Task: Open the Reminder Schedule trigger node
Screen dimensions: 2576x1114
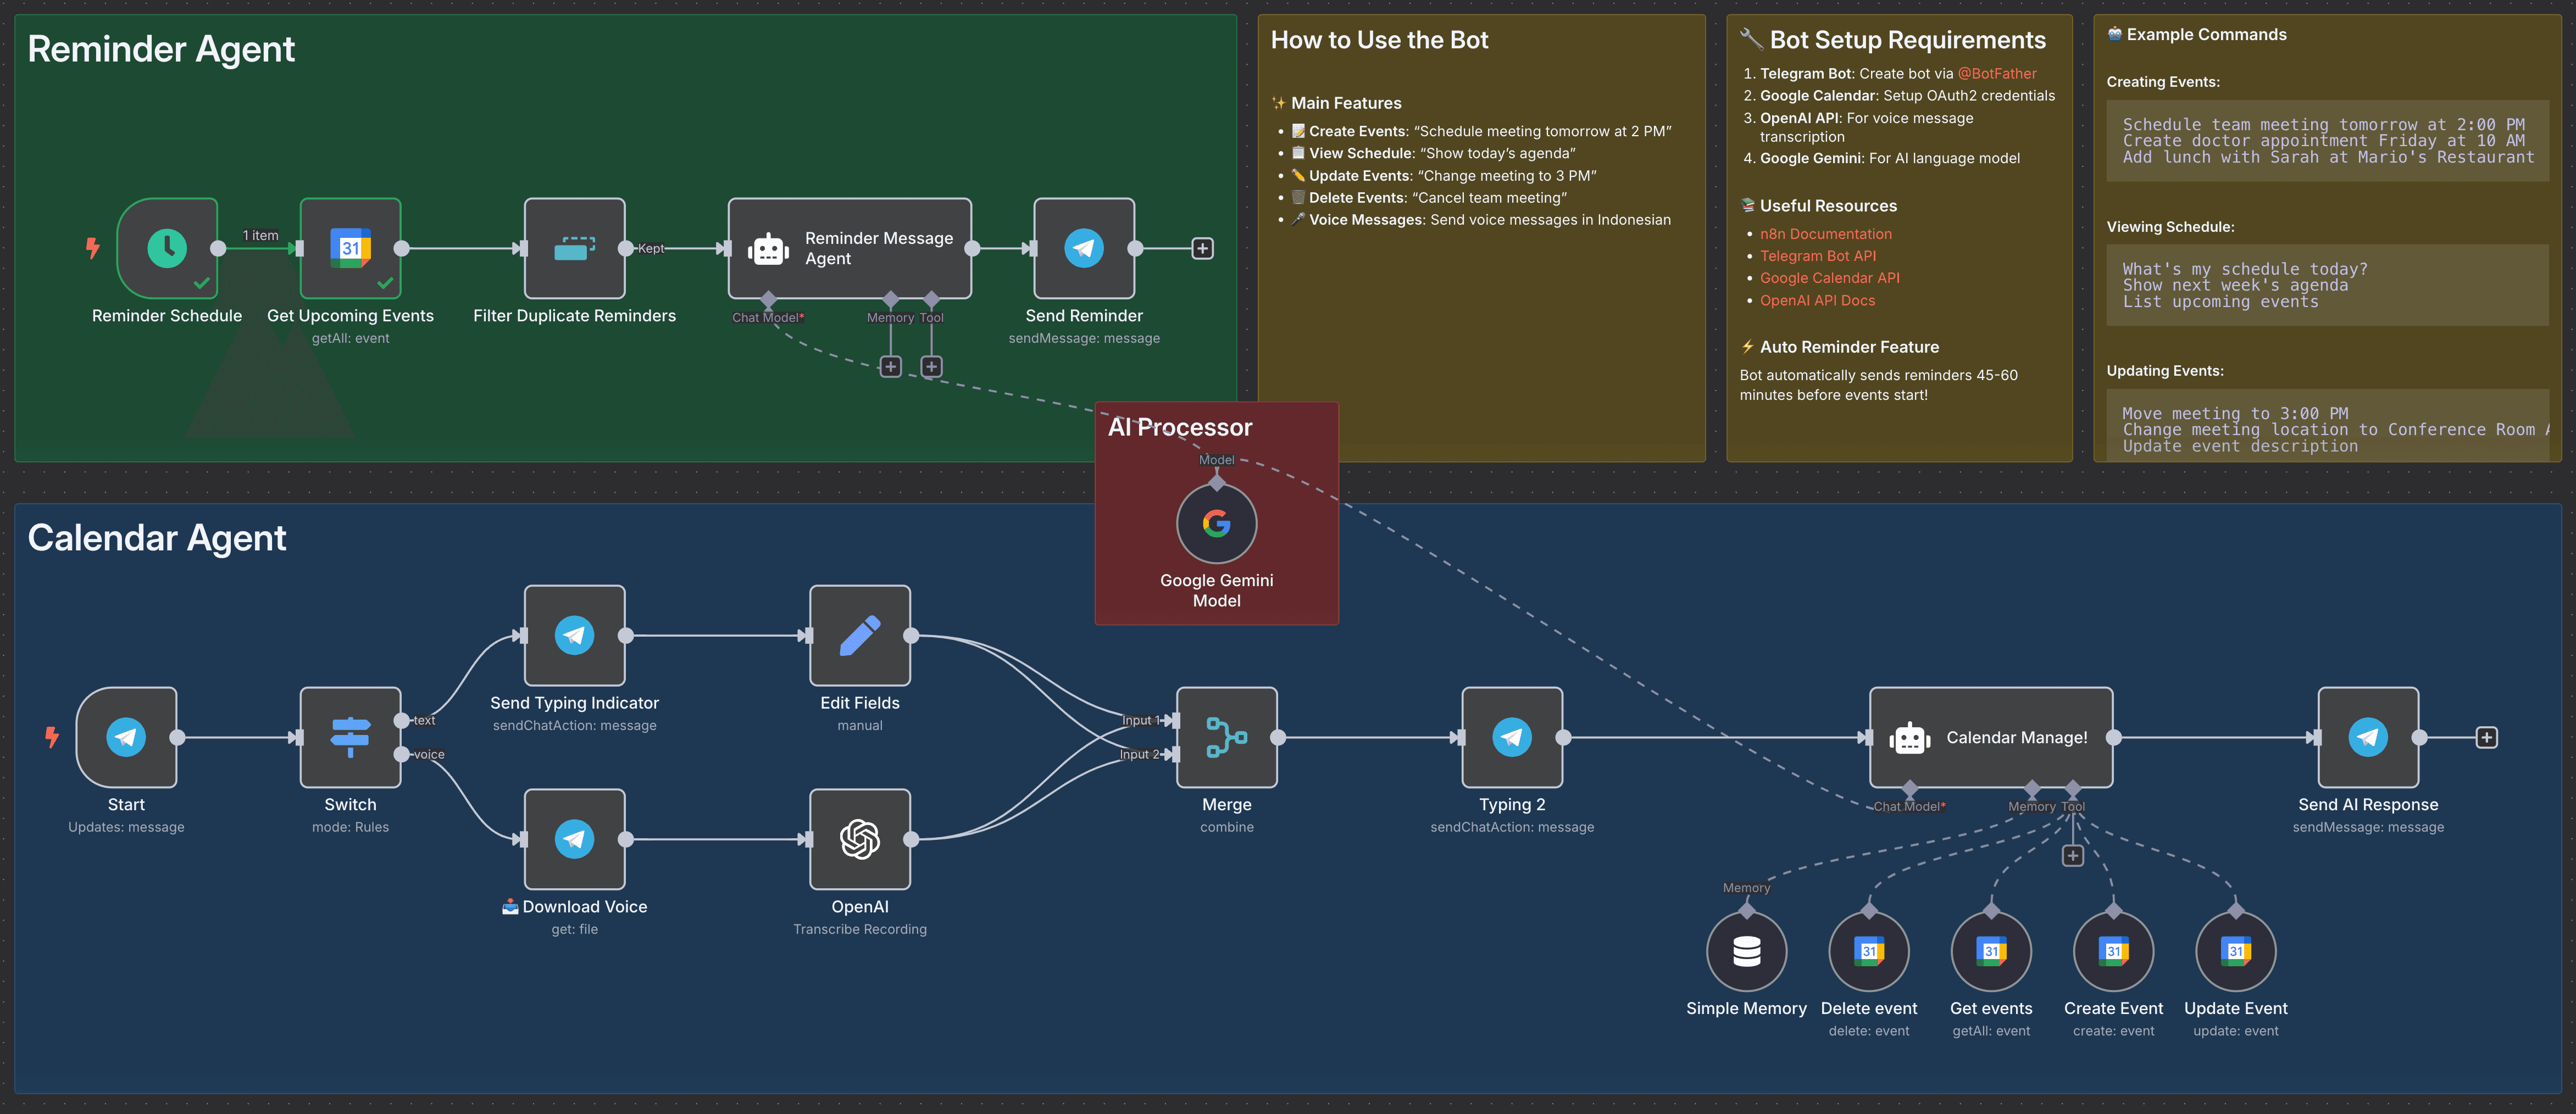Action: (167, 248)
